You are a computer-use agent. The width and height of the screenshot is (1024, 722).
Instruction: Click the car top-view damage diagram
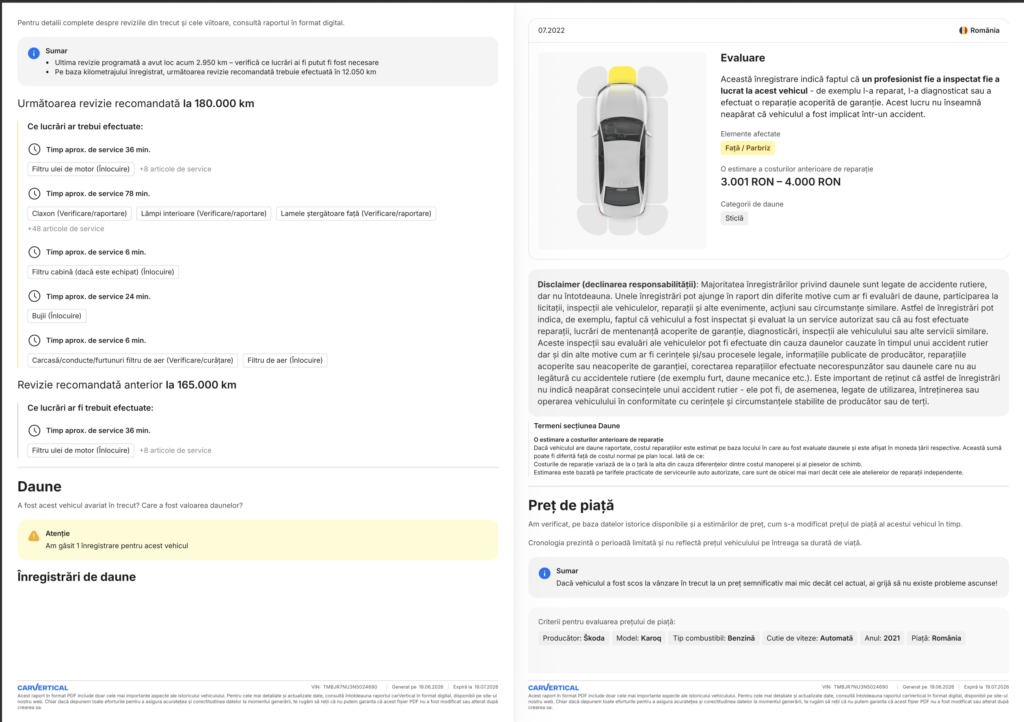point(622,150)
